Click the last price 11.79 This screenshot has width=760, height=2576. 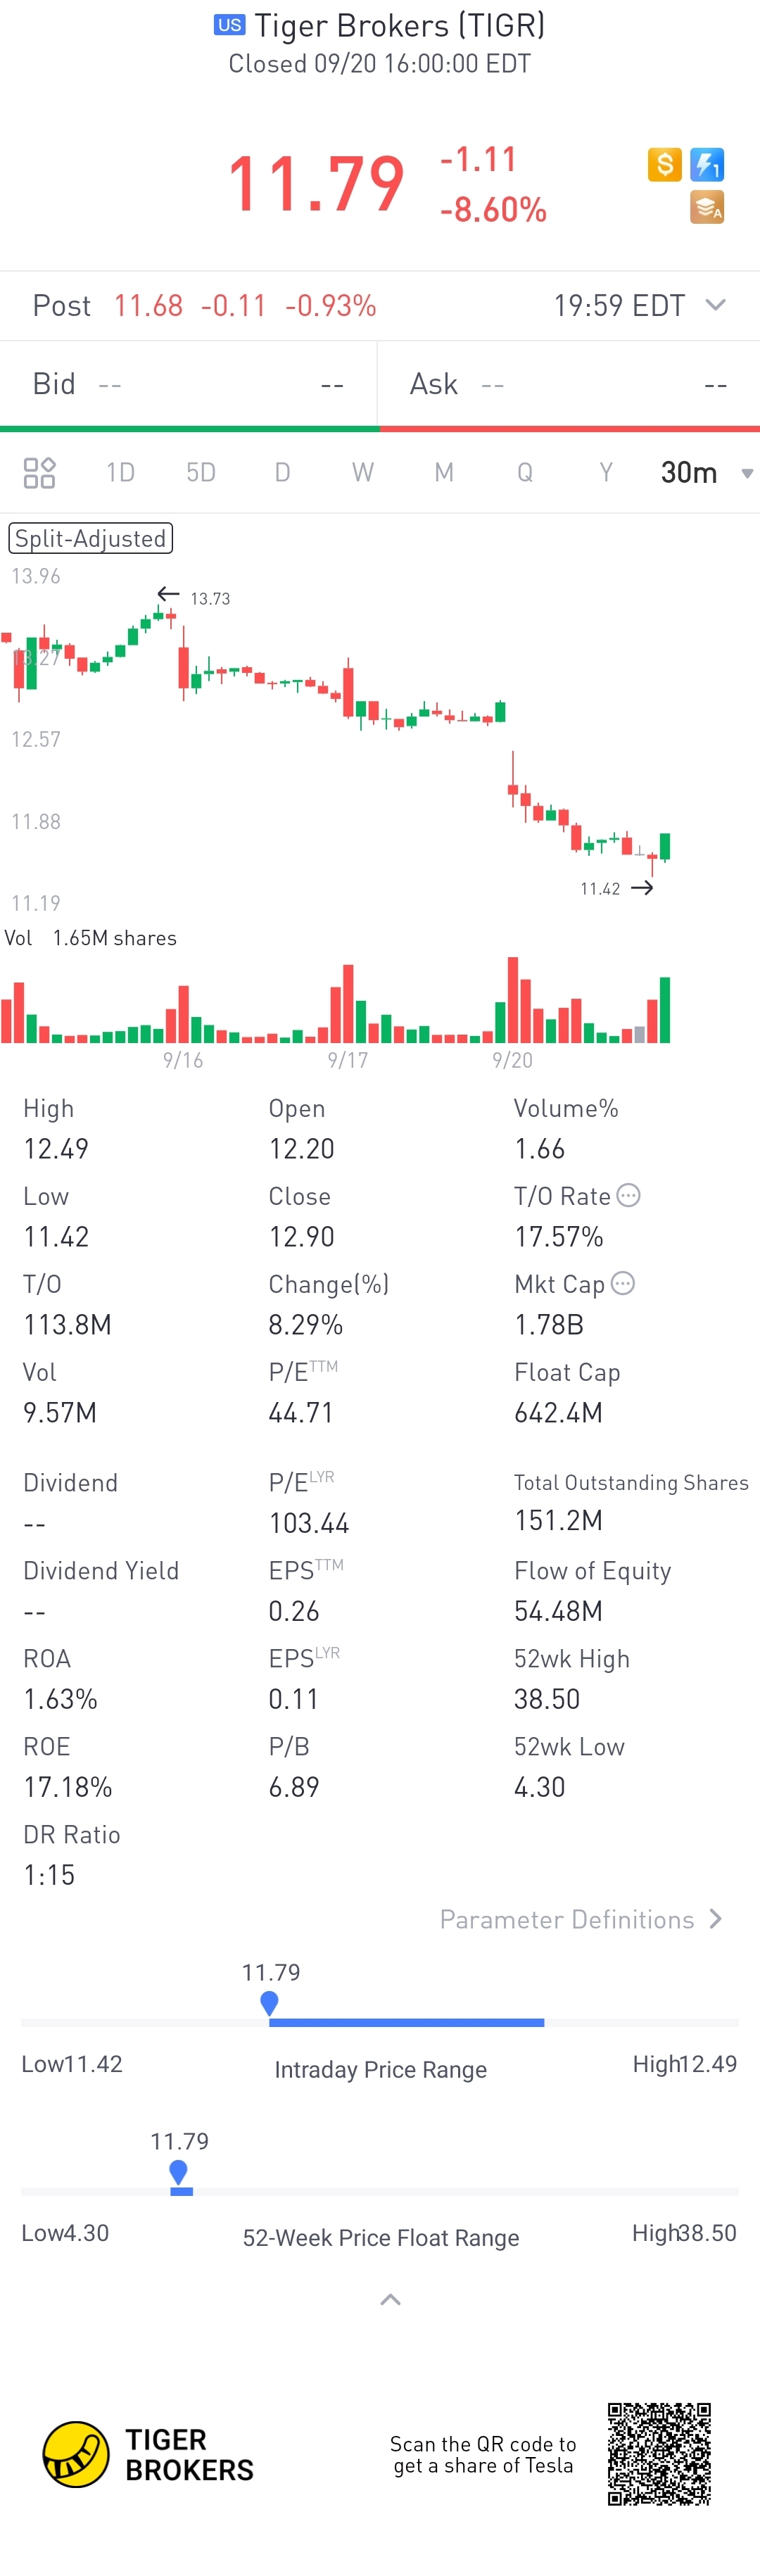316,184
